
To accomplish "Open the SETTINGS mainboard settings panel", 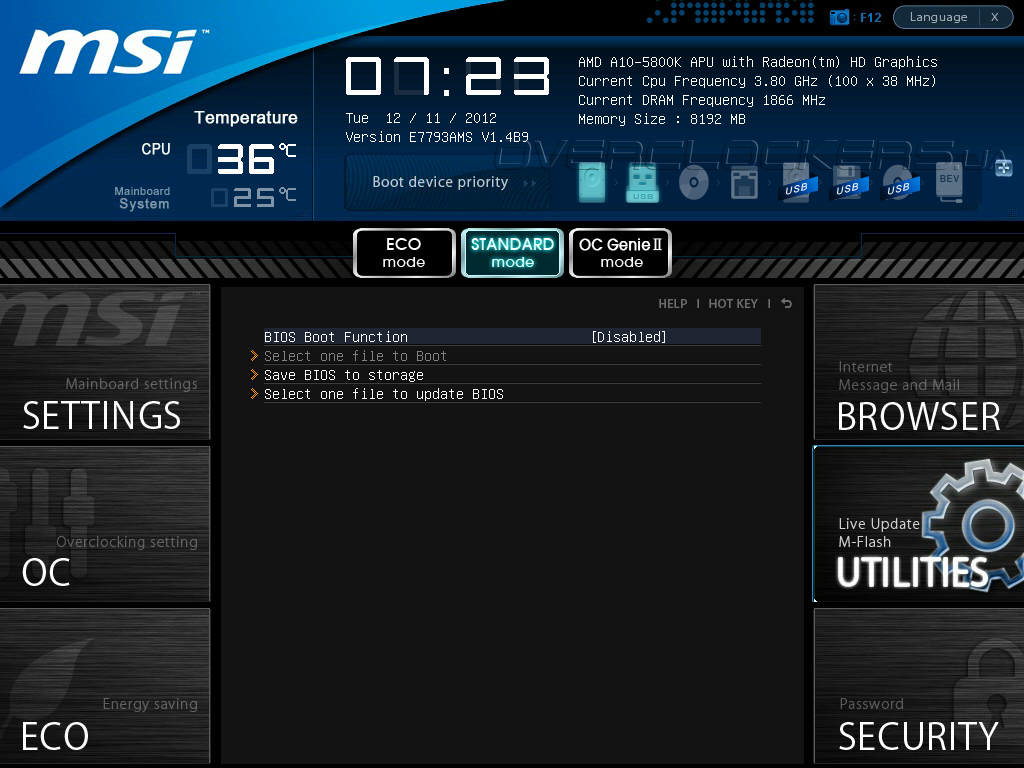I will (x=104, y=362).
